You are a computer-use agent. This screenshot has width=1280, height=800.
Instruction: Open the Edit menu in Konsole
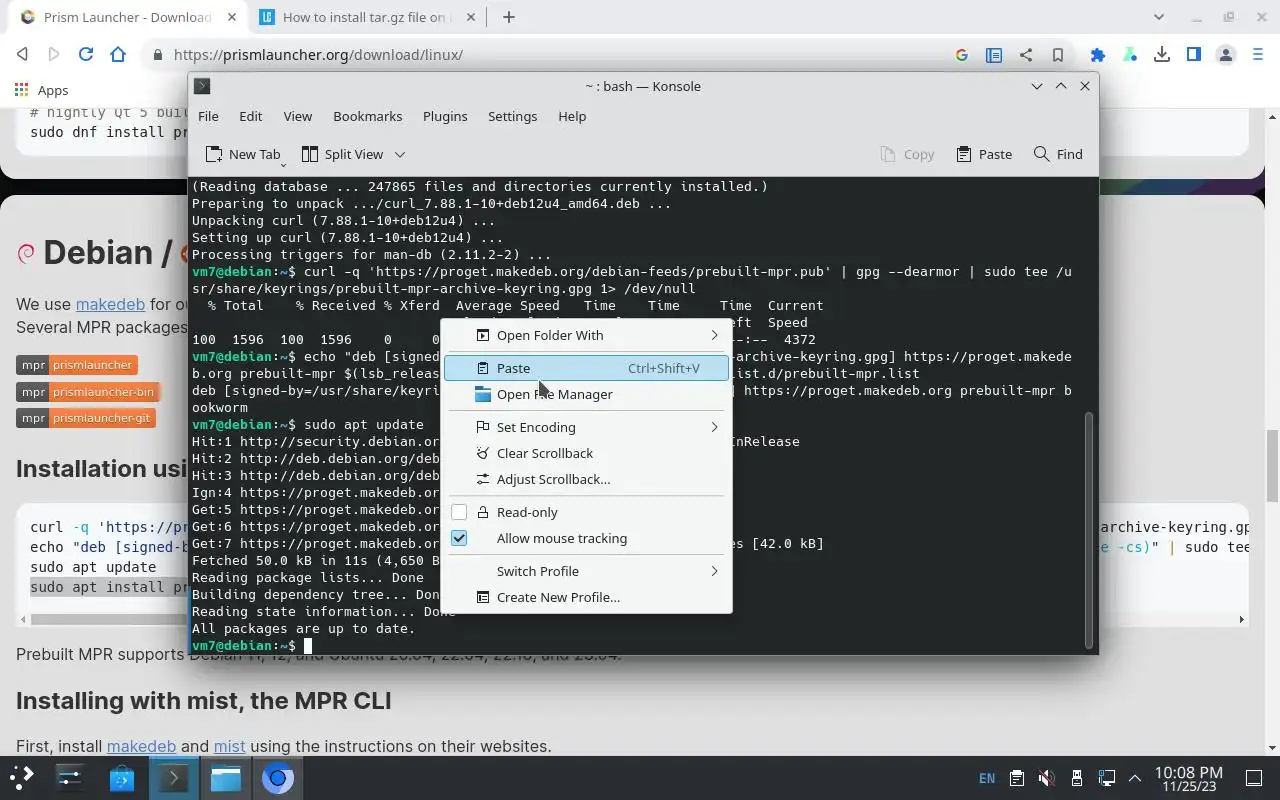[250, 116]
